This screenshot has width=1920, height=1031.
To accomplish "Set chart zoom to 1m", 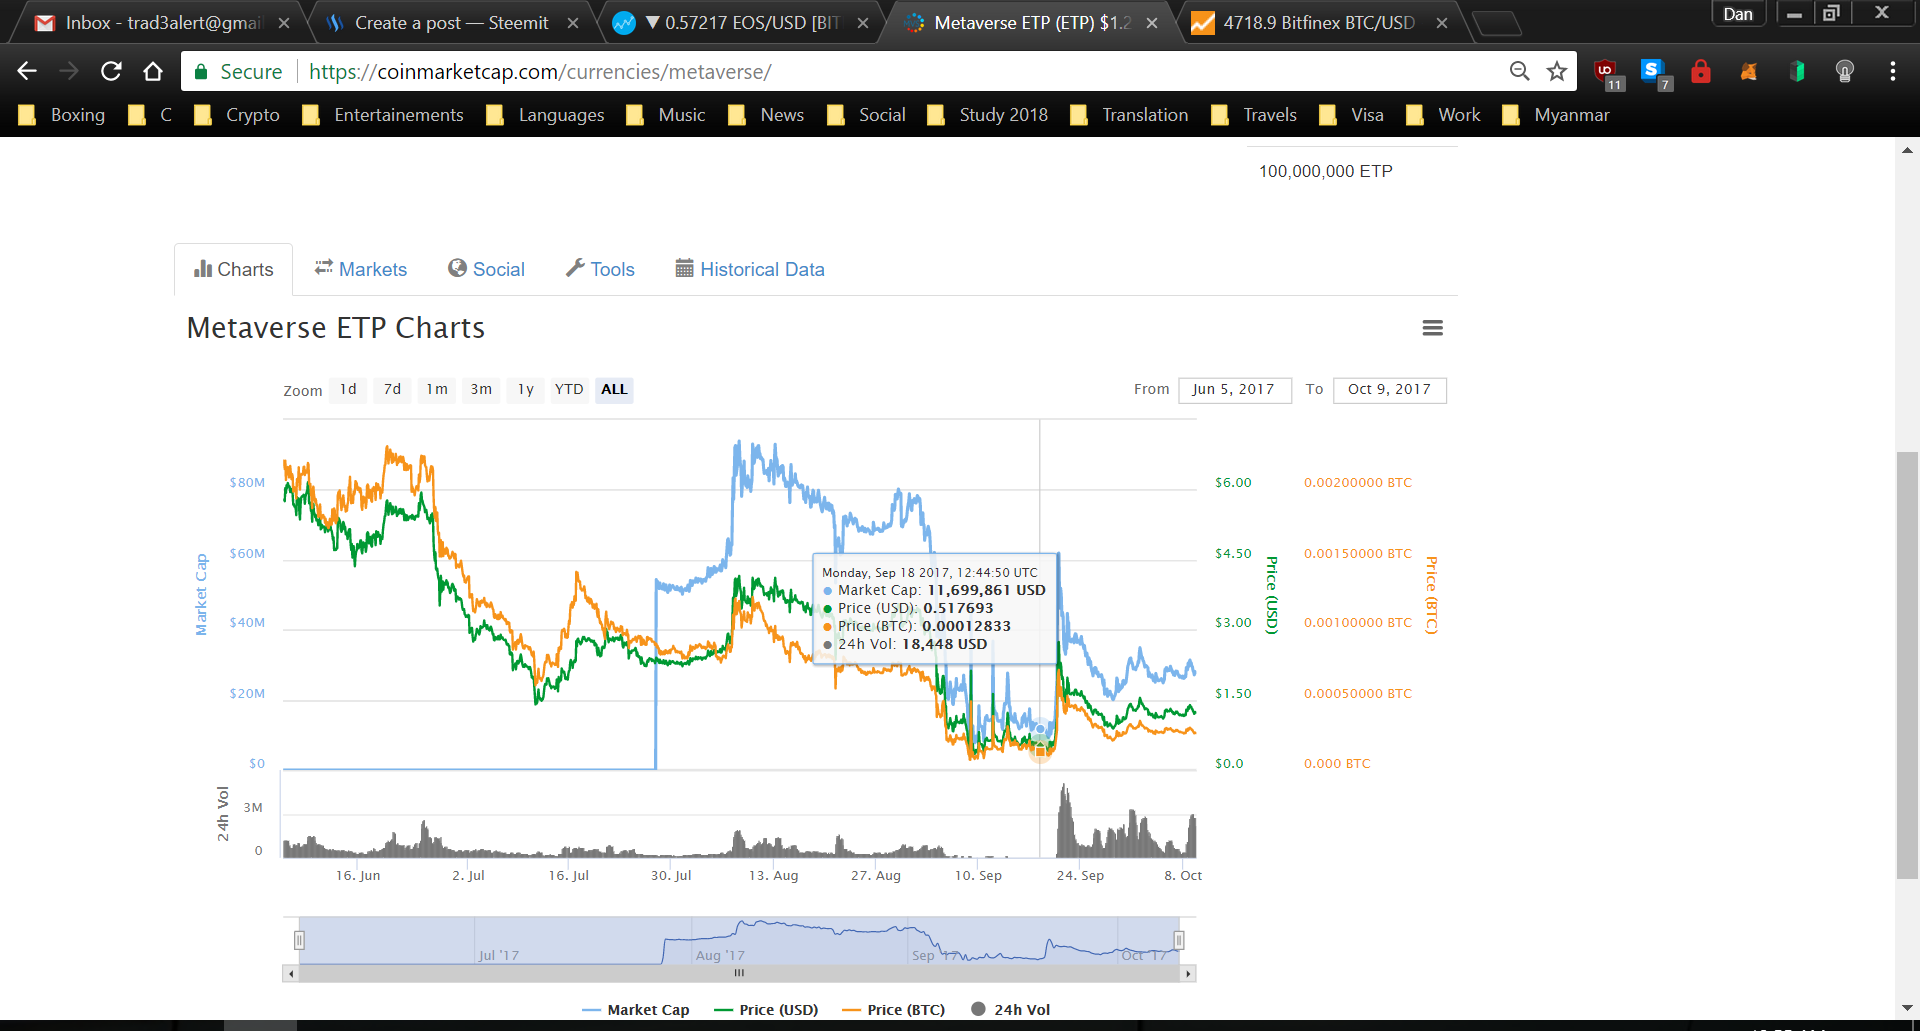I will click(437, 389).
